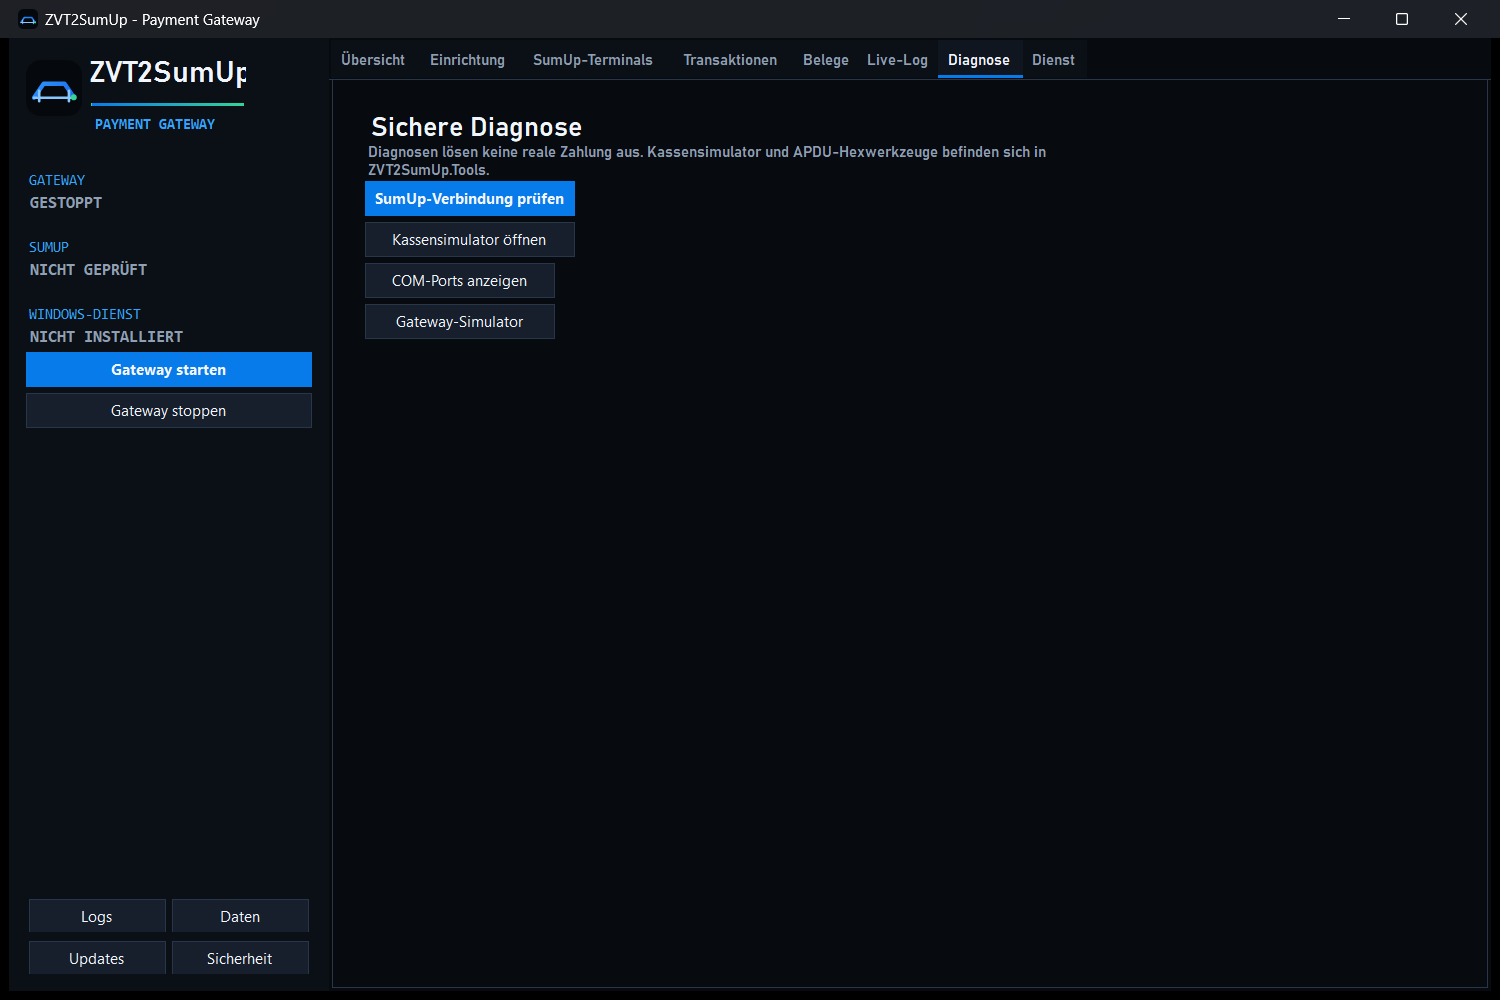Click SumUp-Verbindung prüfen button
The height and width of the screenshot is (1000, 1500).
click(470, 199)
